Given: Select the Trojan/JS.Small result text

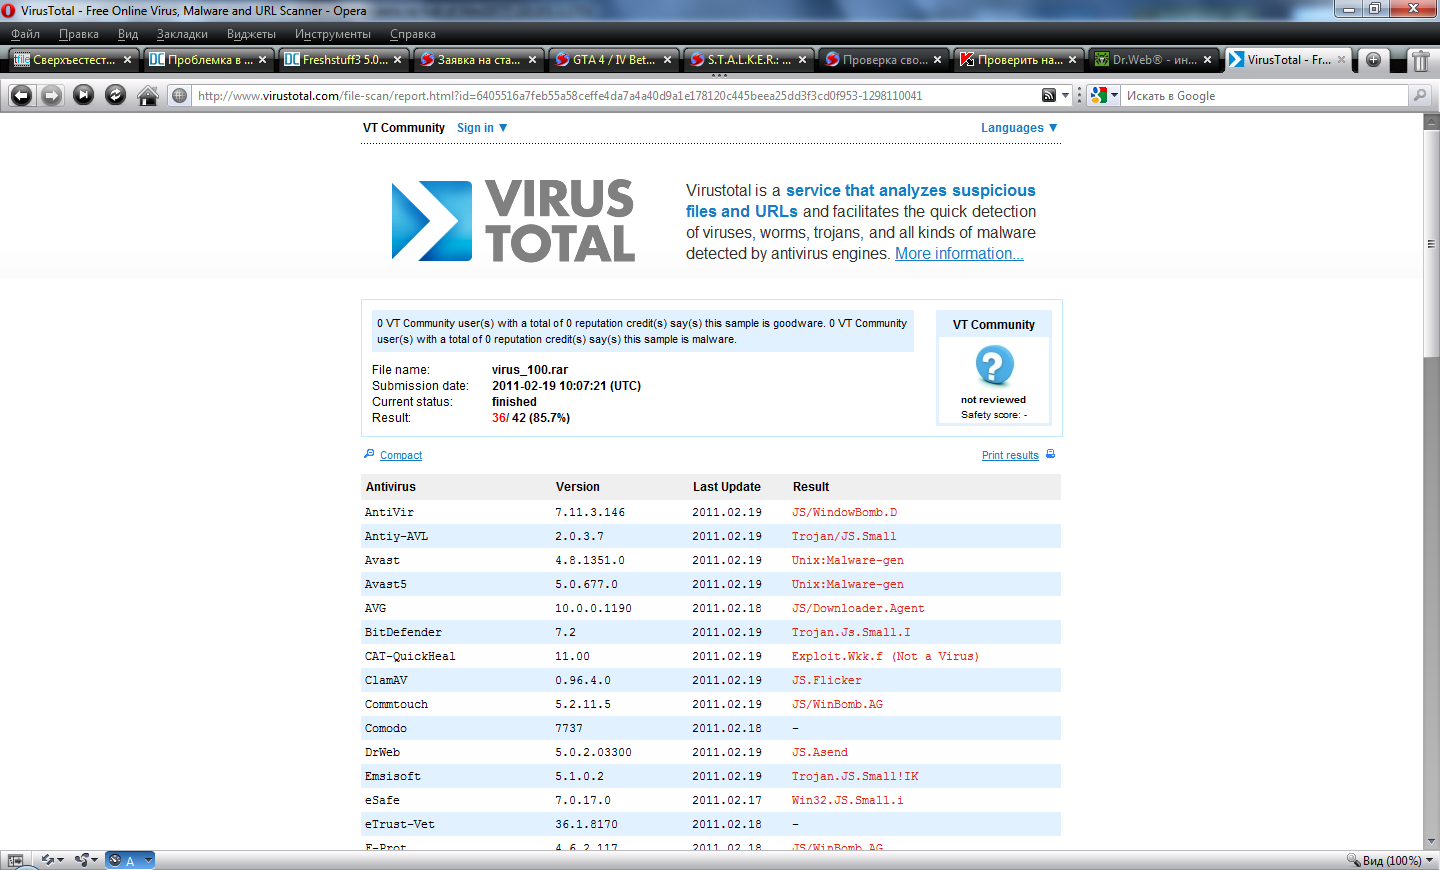Looking at the screenshot, I should pos(844,536).
